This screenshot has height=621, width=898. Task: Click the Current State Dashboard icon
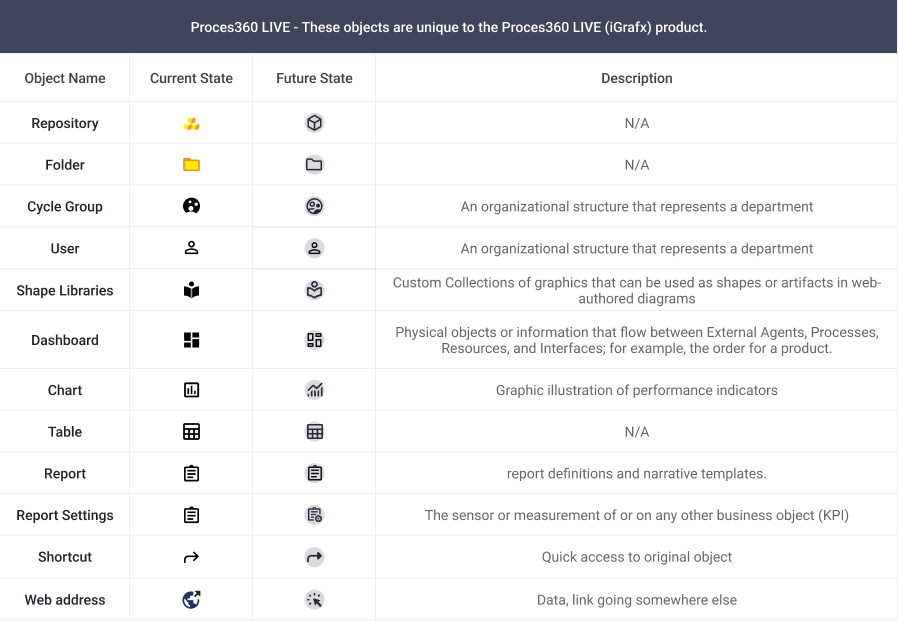point(191,340)
